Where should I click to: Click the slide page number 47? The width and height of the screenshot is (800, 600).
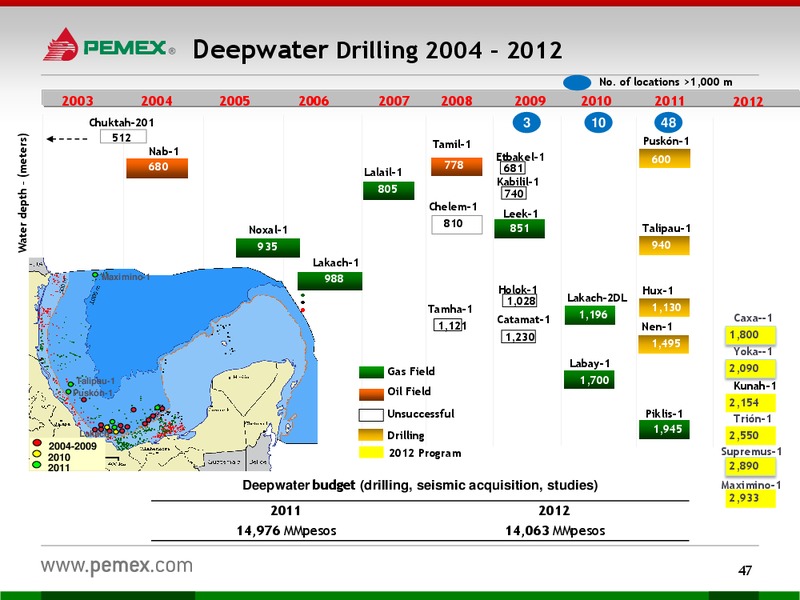[x=745, y=570]
